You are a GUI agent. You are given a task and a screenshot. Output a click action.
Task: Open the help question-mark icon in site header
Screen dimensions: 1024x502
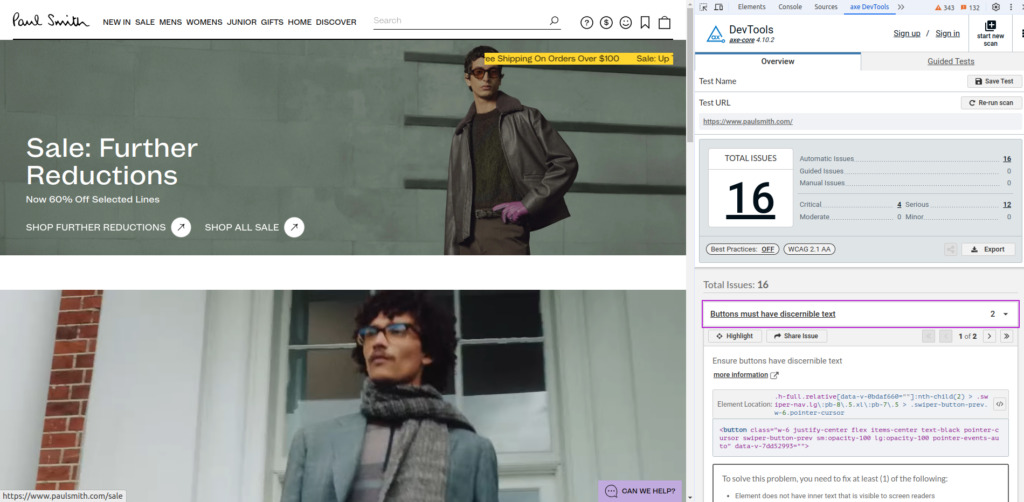point(586,23)
